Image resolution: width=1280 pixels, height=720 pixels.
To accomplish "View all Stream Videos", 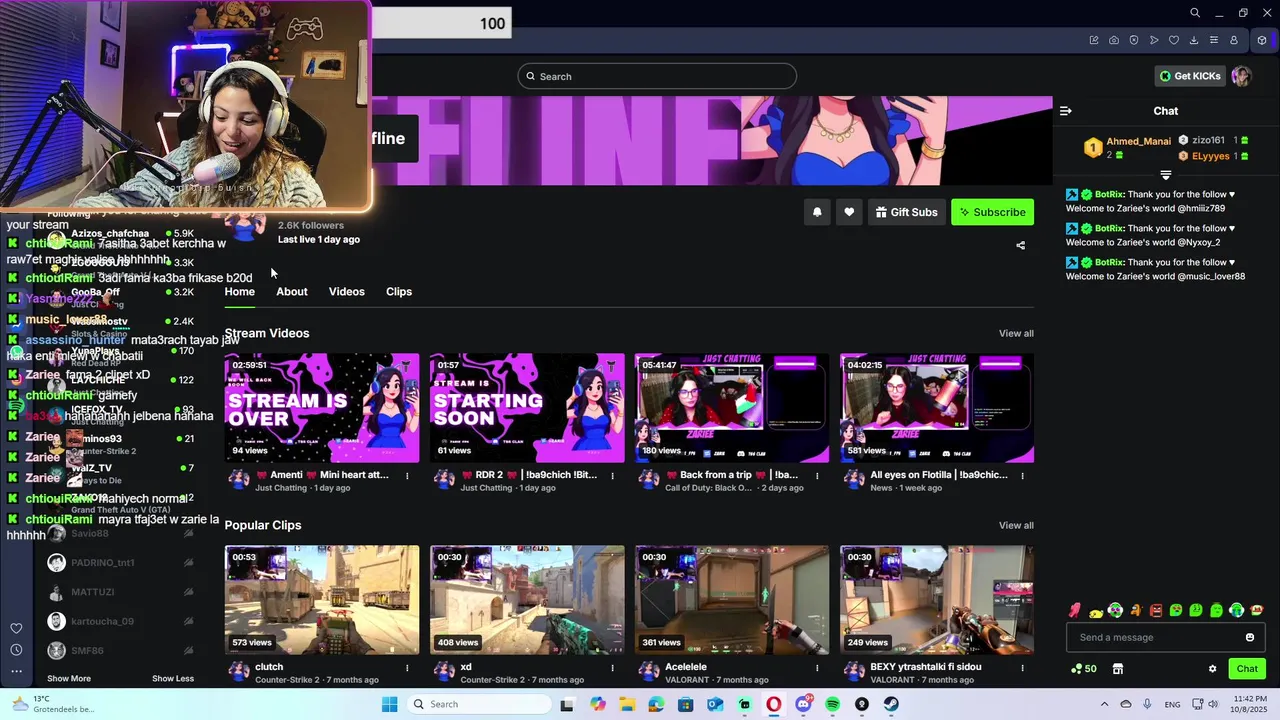I will [1016, 333].
